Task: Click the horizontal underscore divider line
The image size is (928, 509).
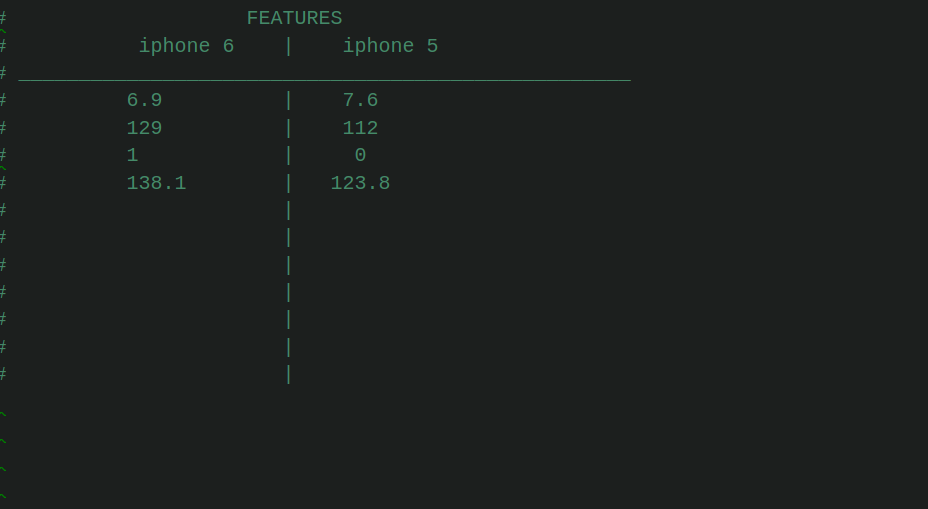Action: point(324,79)
